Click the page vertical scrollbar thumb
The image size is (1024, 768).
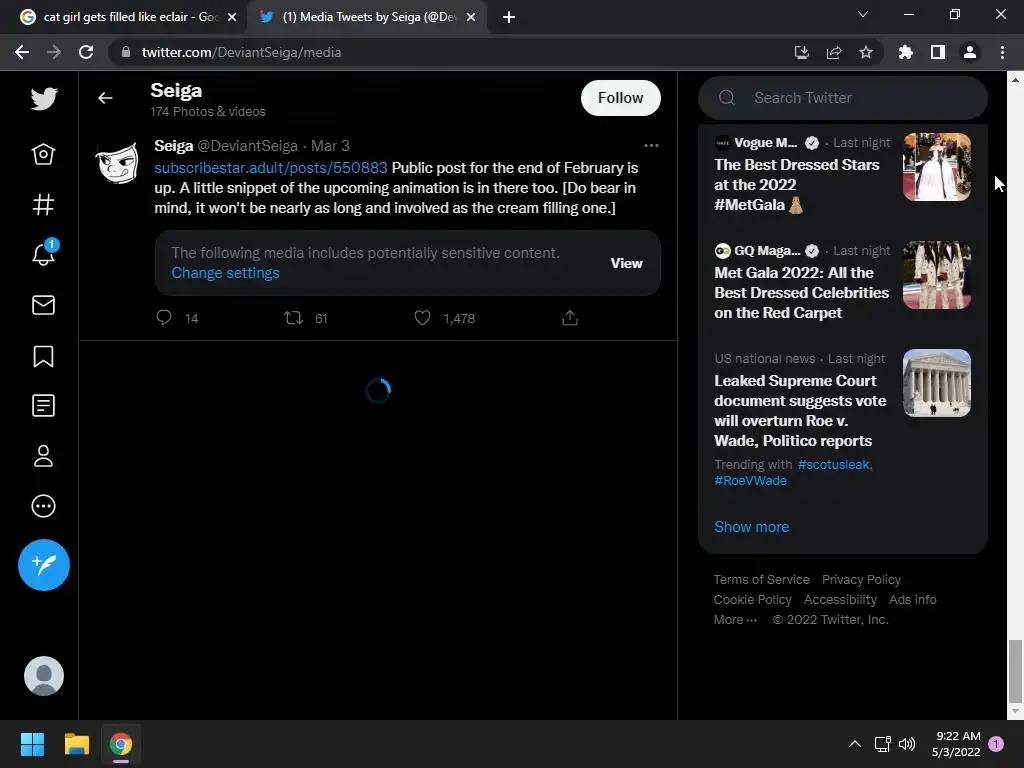(x=1015, y=669)
